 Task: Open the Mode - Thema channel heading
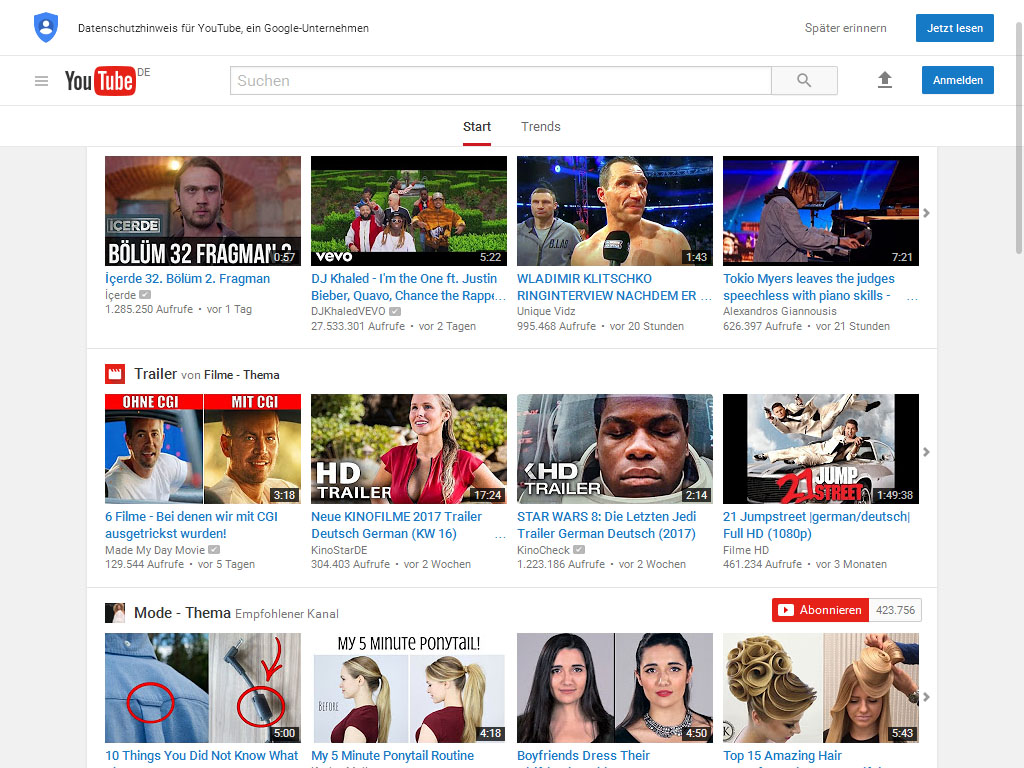(x=182, y=613)
